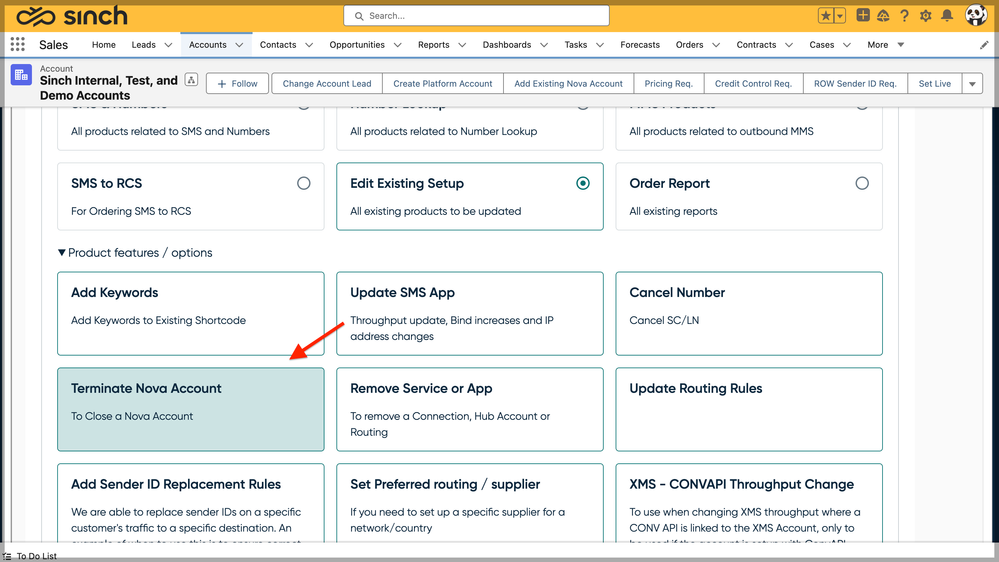Viewport: 999px width, 562px height.
Task: Click the Account record icon
Action: [x=21, y=75]
